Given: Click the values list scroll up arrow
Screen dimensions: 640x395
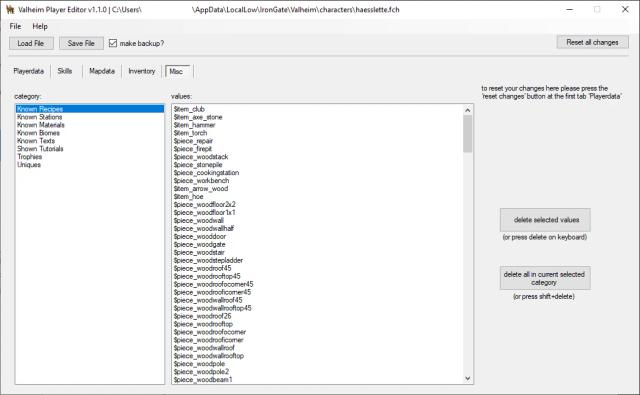Looking at the screenshot, I should pos(468,110).
